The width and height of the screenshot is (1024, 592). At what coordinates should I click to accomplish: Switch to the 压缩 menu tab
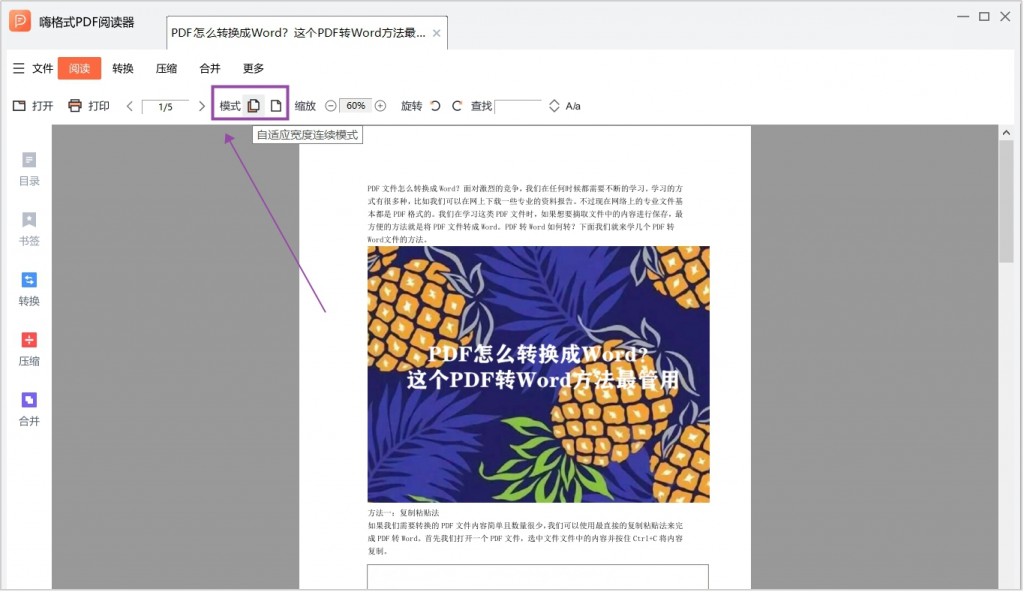(167, 68)
